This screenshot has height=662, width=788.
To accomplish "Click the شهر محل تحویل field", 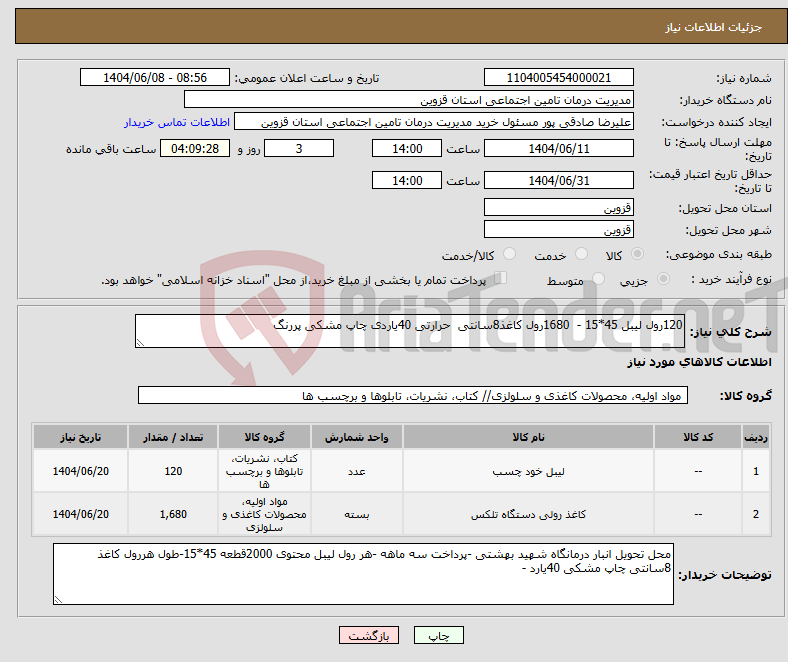I will point(558,229).
